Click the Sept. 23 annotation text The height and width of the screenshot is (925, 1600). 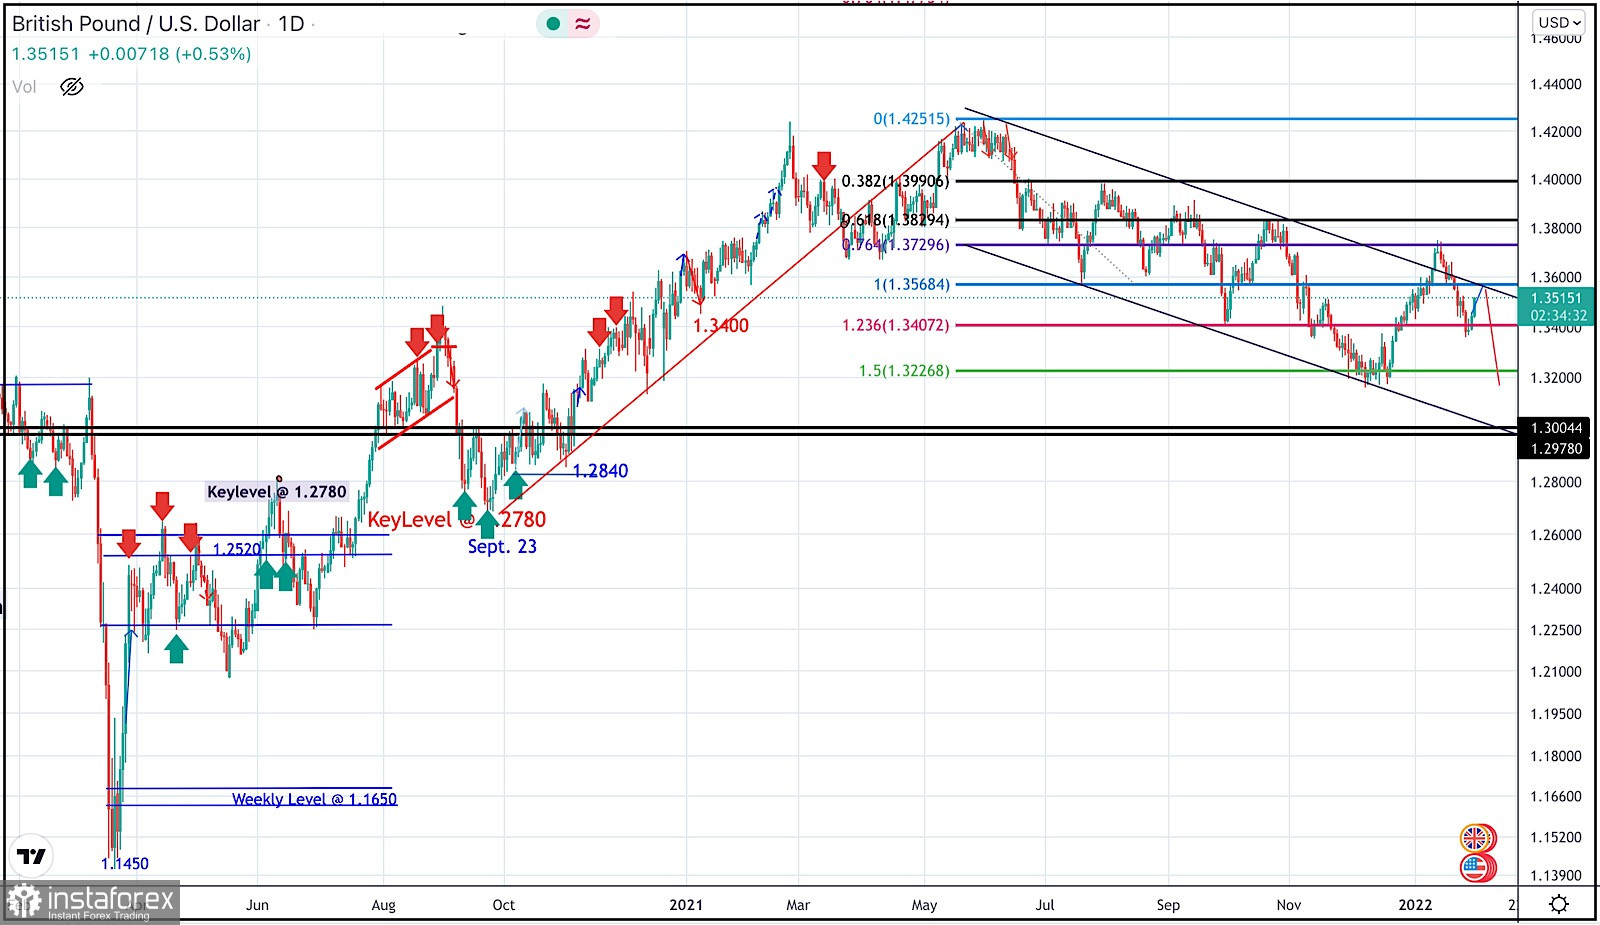[x=502, y=546]
